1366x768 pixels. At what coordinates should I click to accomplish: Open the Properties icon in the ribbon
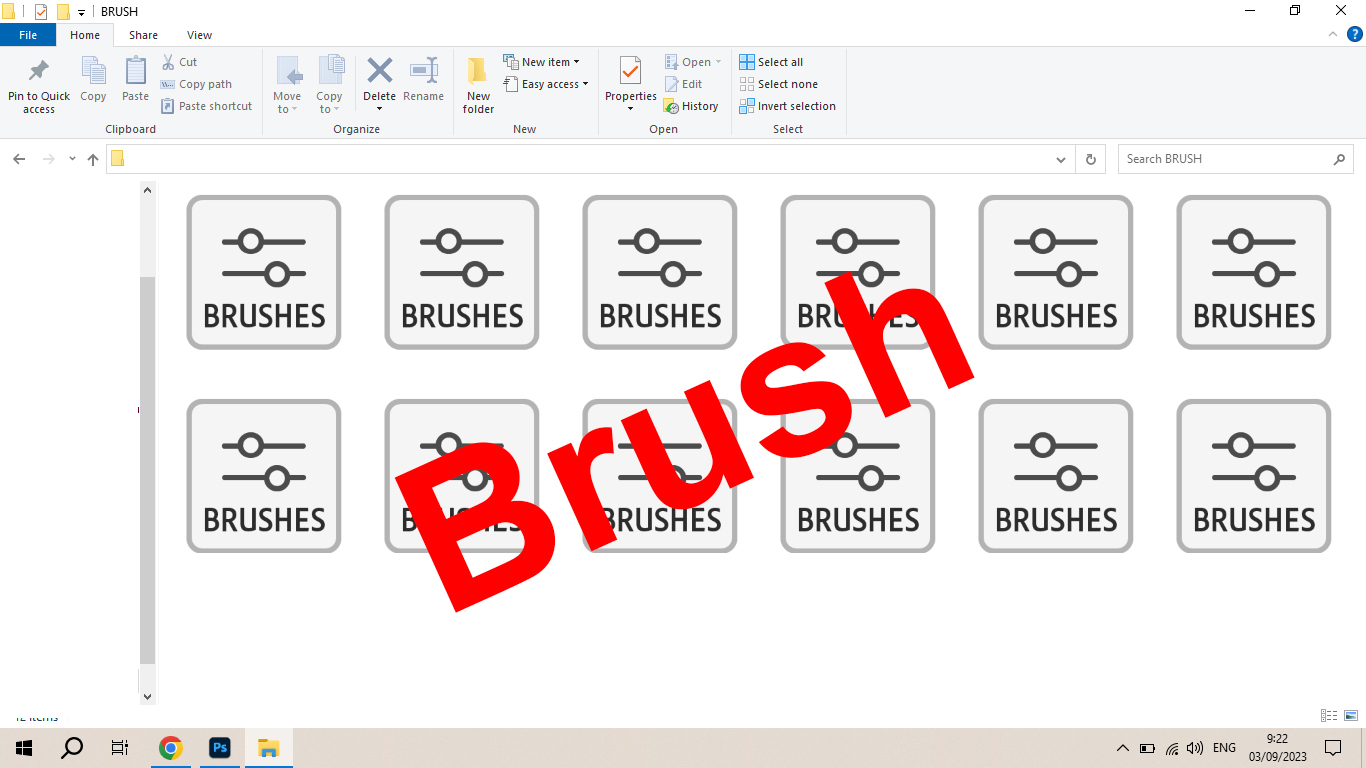(630, 72)
